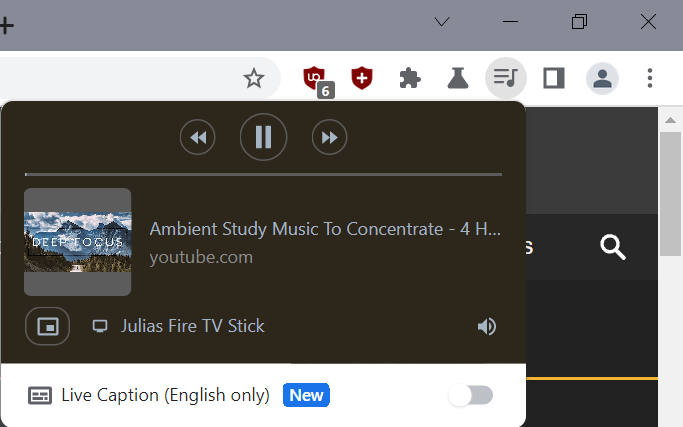683x427 pixels.
Task: Enable the Live Caption switch
Action: click(470, 395)
